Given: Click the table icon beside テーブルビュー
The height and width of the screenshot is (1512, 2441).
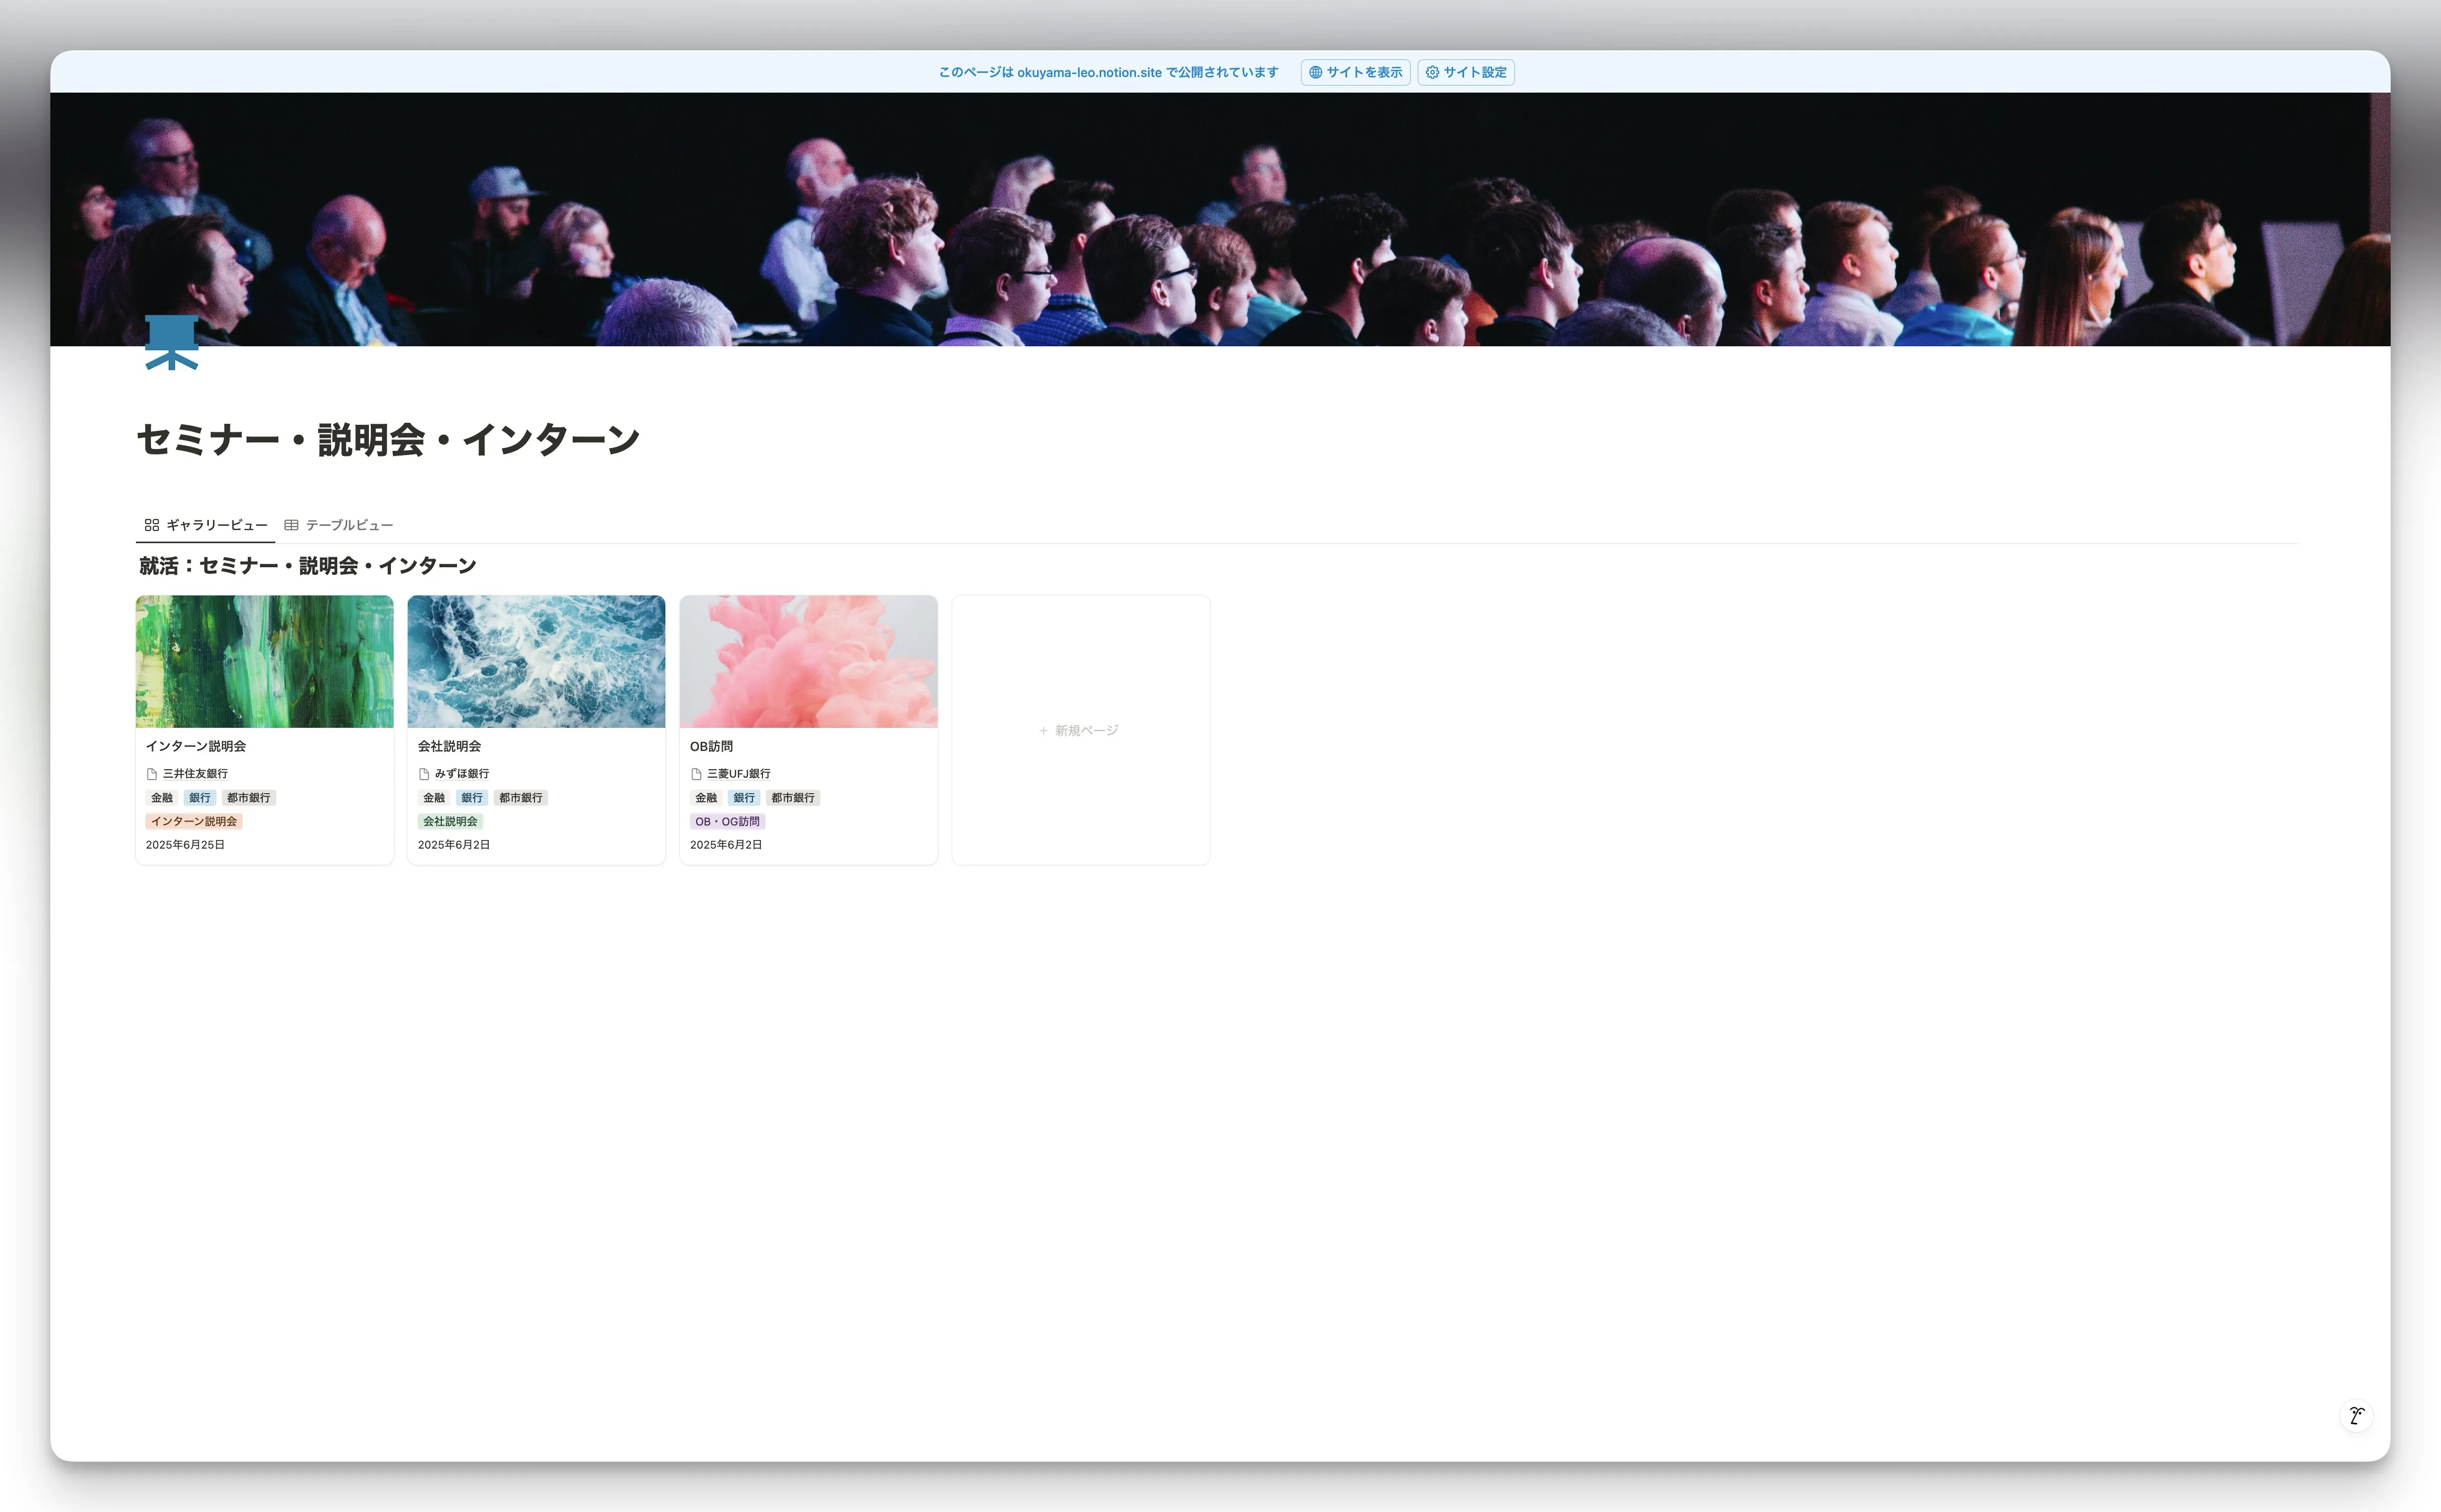Looking at the screenshot, I should (291, 524).
